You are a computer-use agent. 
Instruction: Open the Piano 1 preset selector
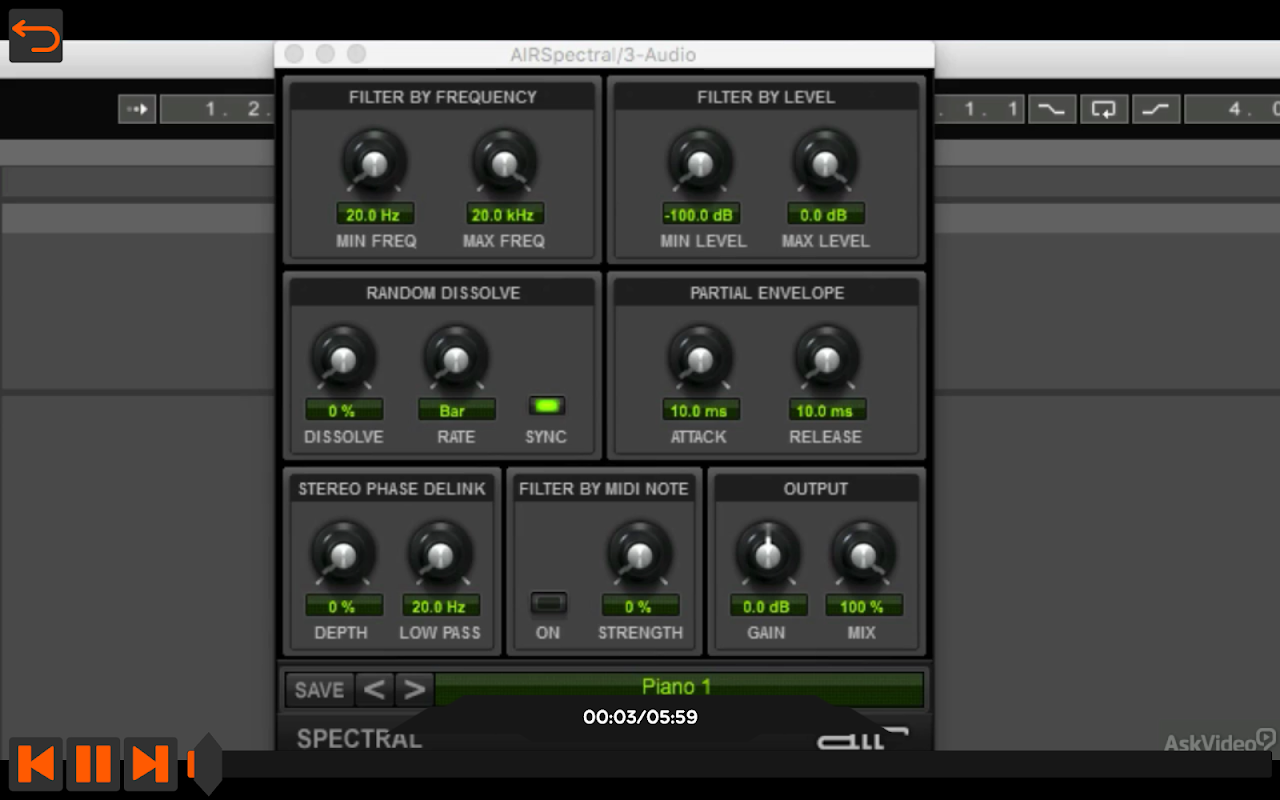(x=678, y=688)
